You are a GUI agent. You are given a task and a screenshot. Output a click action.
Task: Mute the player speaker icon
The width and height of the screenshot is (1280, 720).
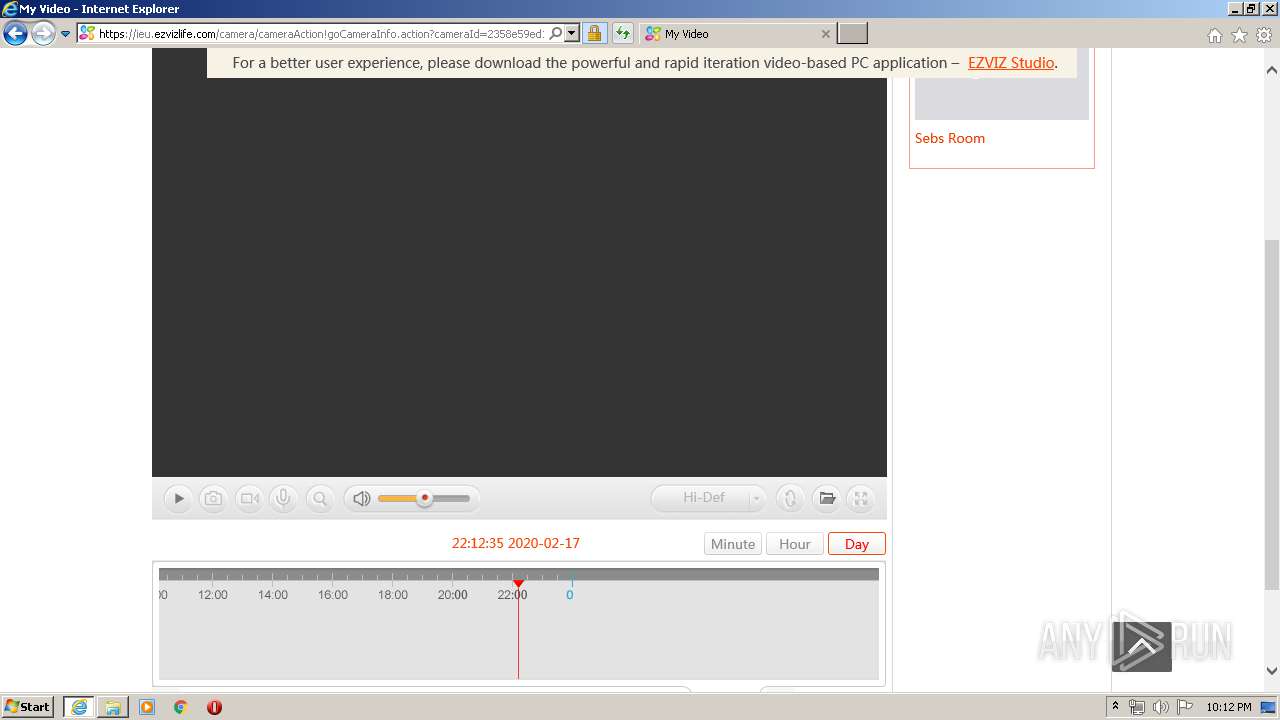pos(362,498)
